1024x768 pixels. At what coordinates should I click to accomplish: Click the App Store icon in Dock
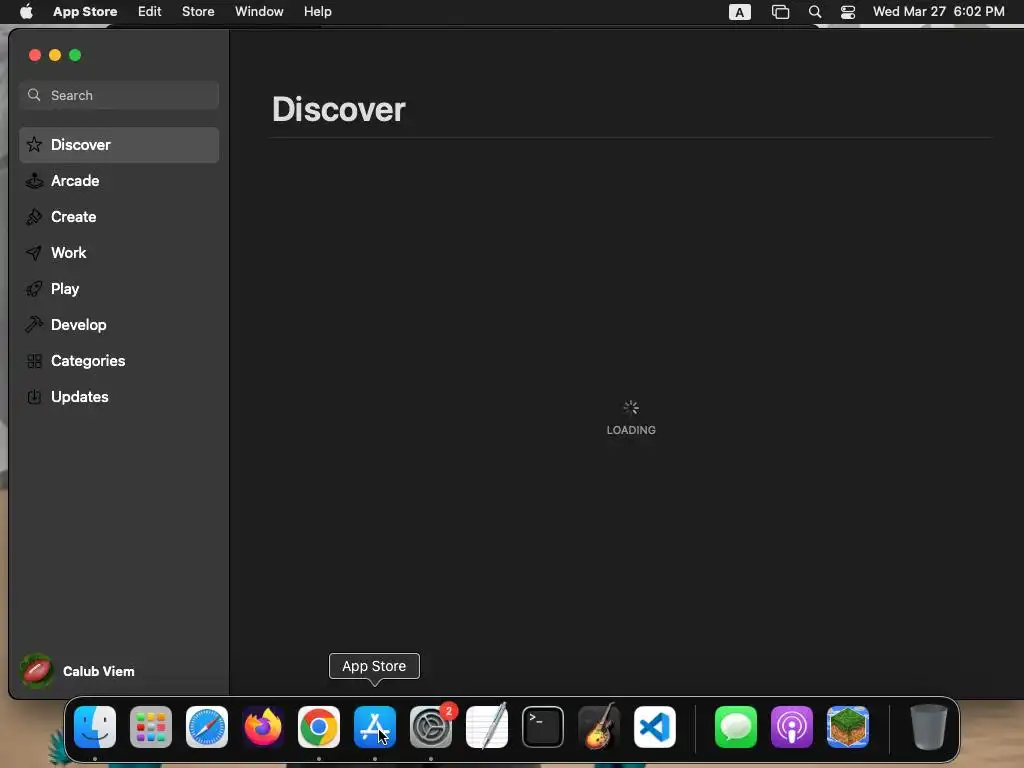click(375, 727)
